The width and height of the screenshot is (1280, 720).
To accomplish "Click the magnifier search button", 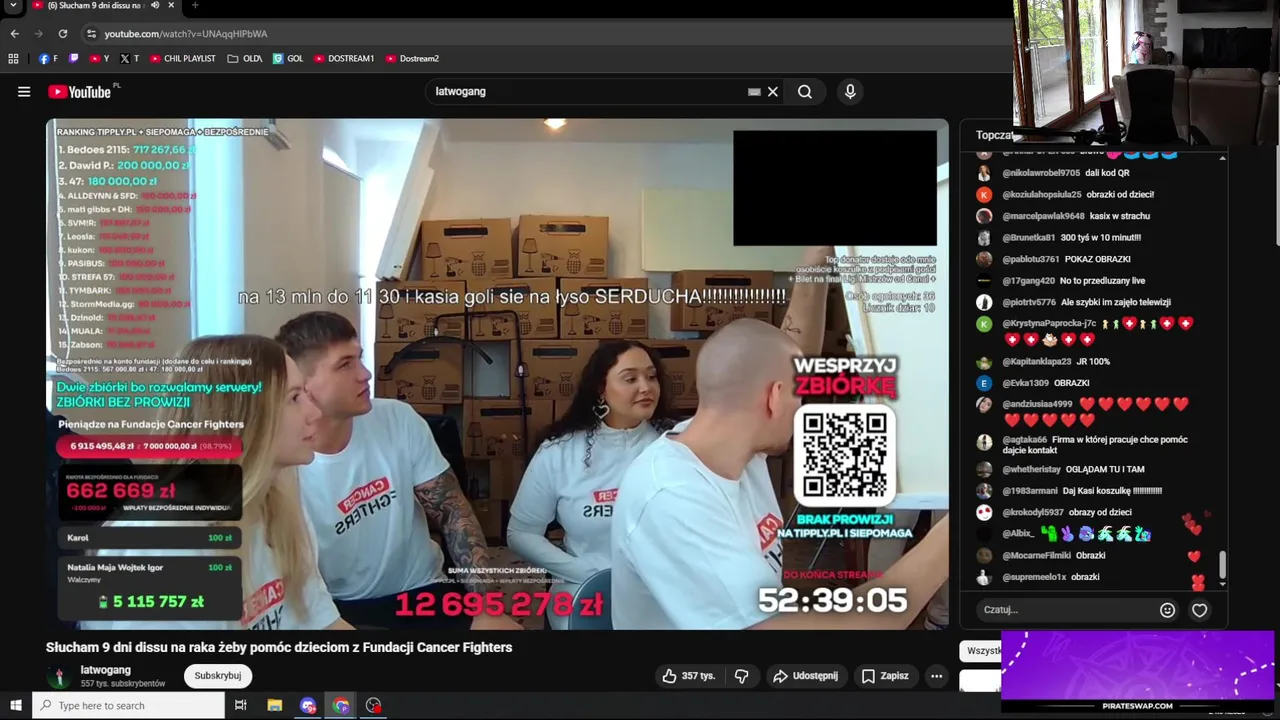I will 805,92.
